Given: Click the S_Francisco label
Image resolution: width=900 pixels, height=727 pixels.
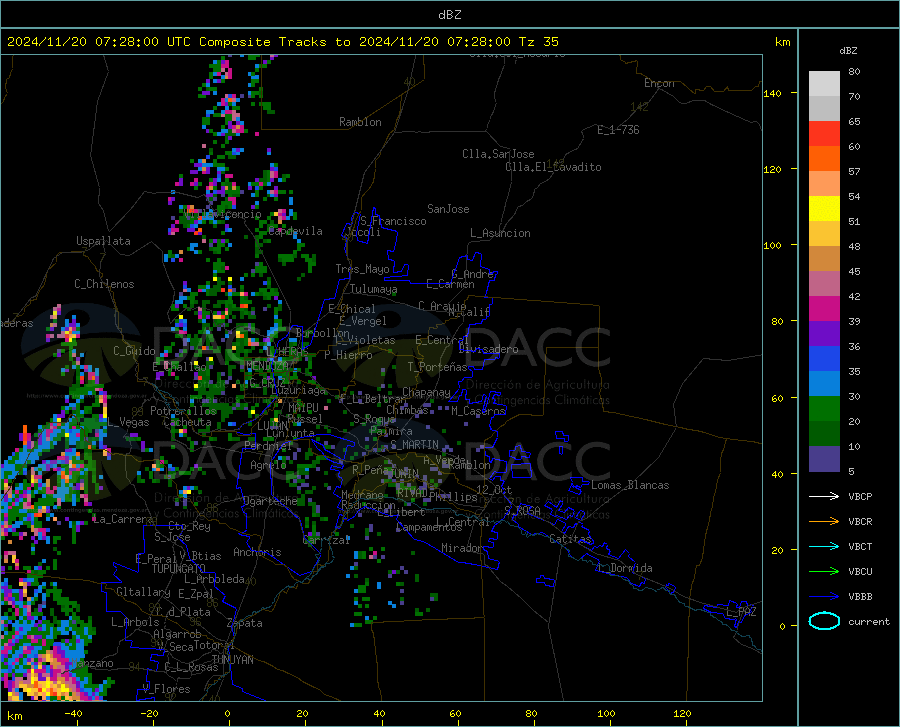Looking at the screenshot, I should (393, 221).
